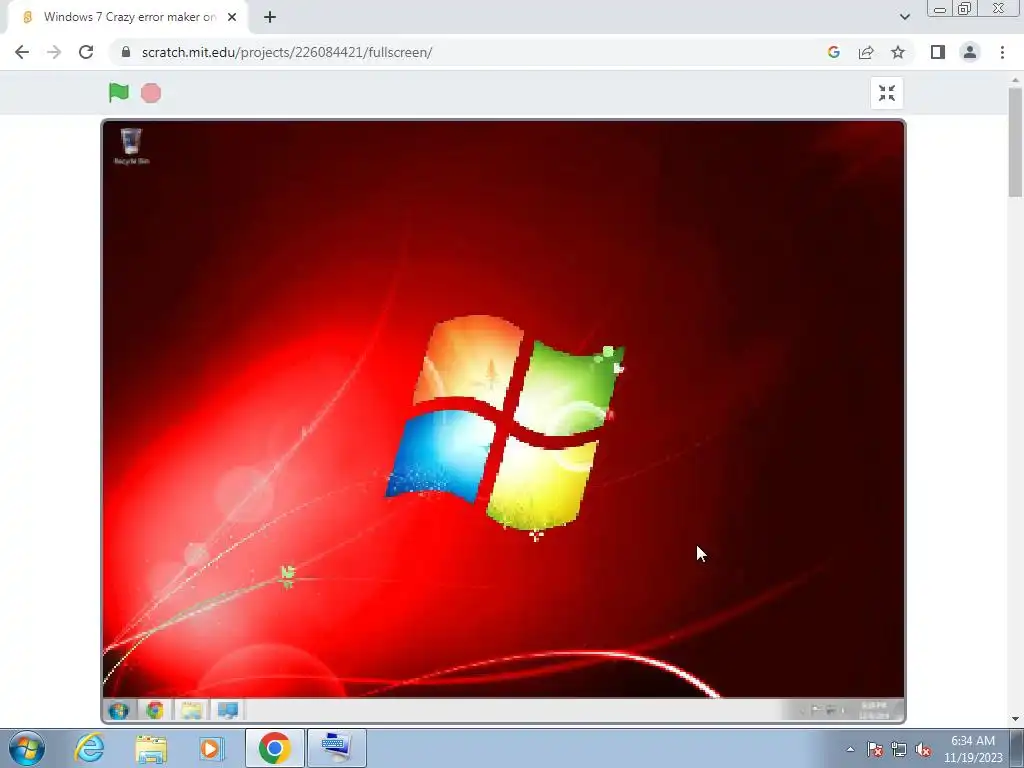Image resolution: width=1024 pixels, height=768 pixels.
Task: Open a new browser tab
Action: [270, 17]
